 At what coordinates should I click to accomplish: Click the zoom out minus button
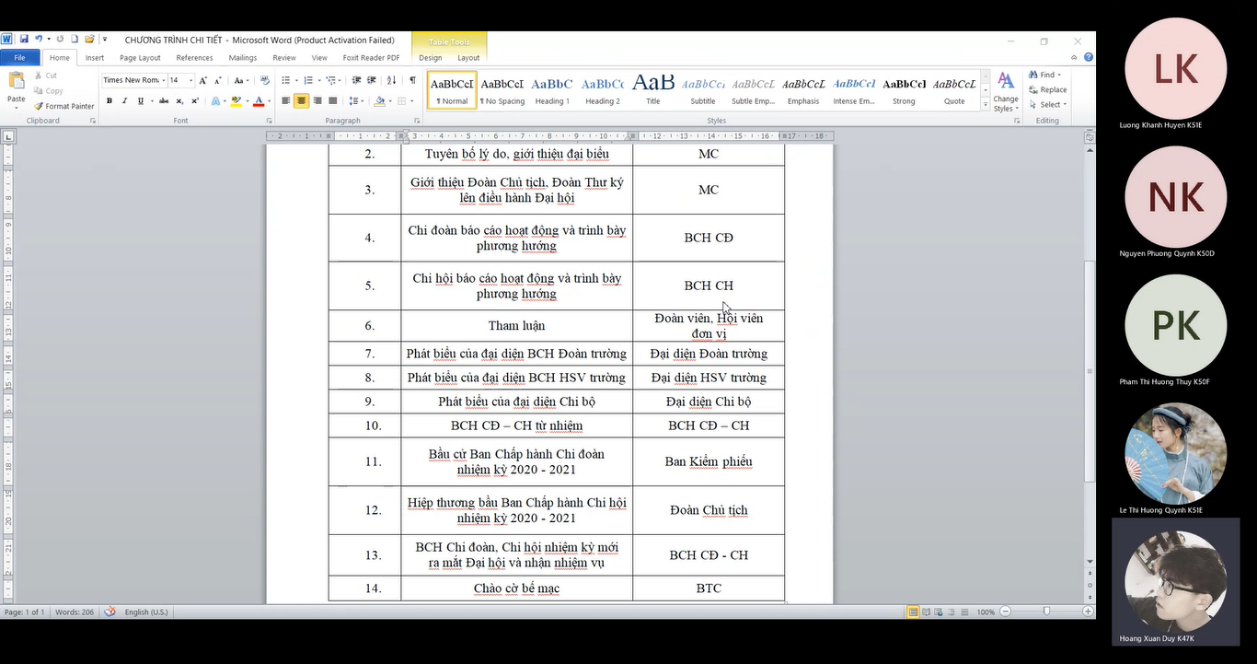click(x=1005, y=612)
